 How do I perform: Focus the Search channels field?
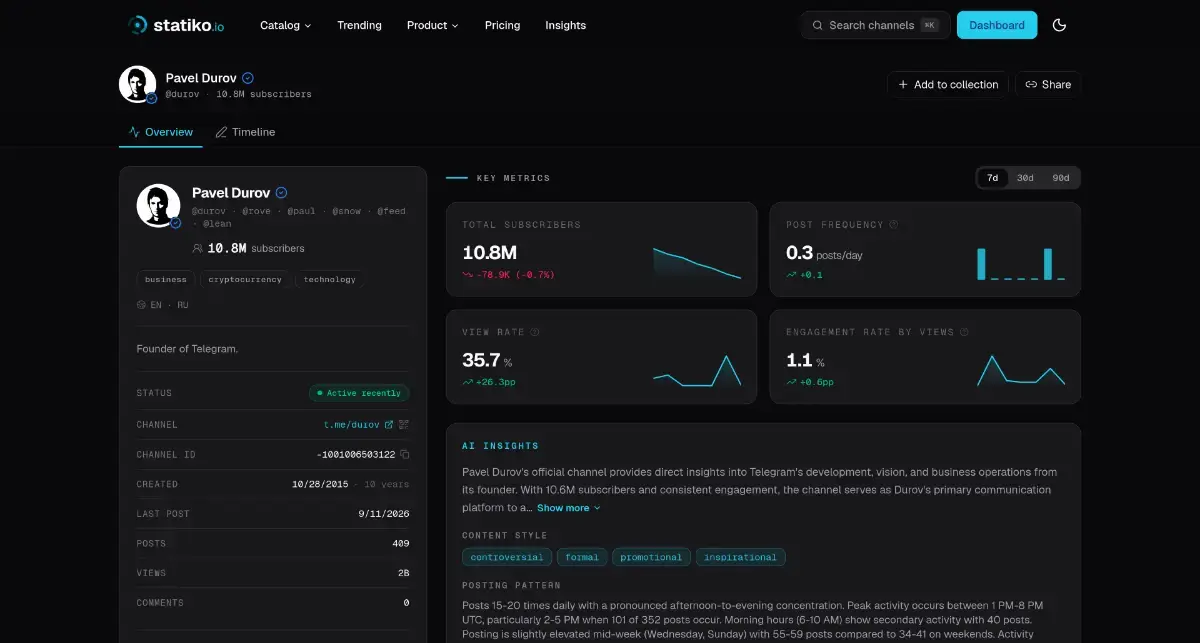[875, 25]
